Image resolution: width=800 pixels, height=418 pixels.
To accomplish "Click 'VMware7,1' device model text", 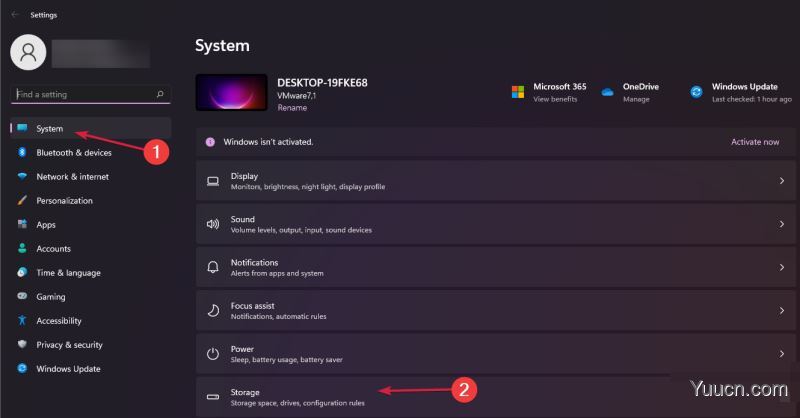I will click(x=296, y=95).
